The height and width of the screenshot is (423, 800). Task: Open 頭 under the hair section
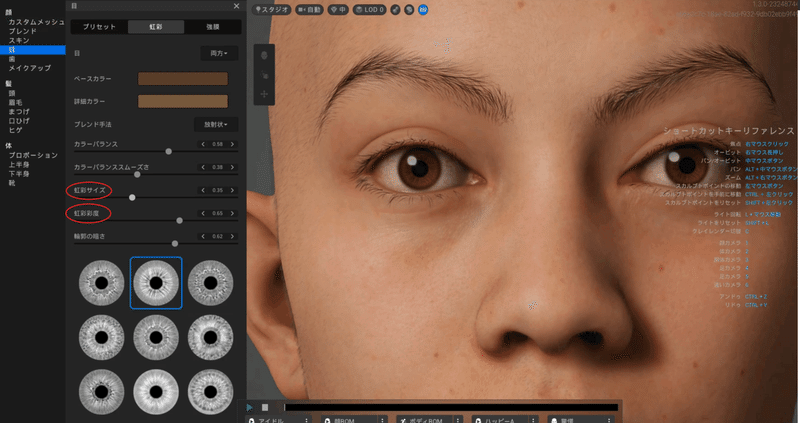[x=12, y=93]
